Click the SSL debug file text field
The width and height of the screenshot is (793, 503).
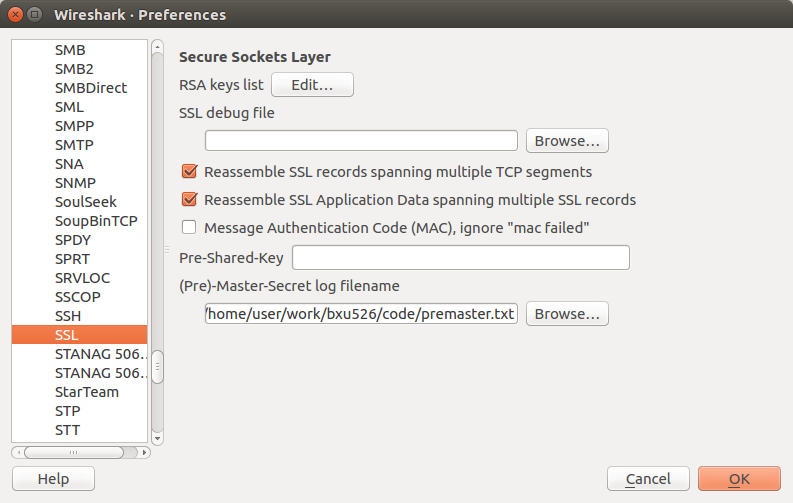(x=361, y=141)
